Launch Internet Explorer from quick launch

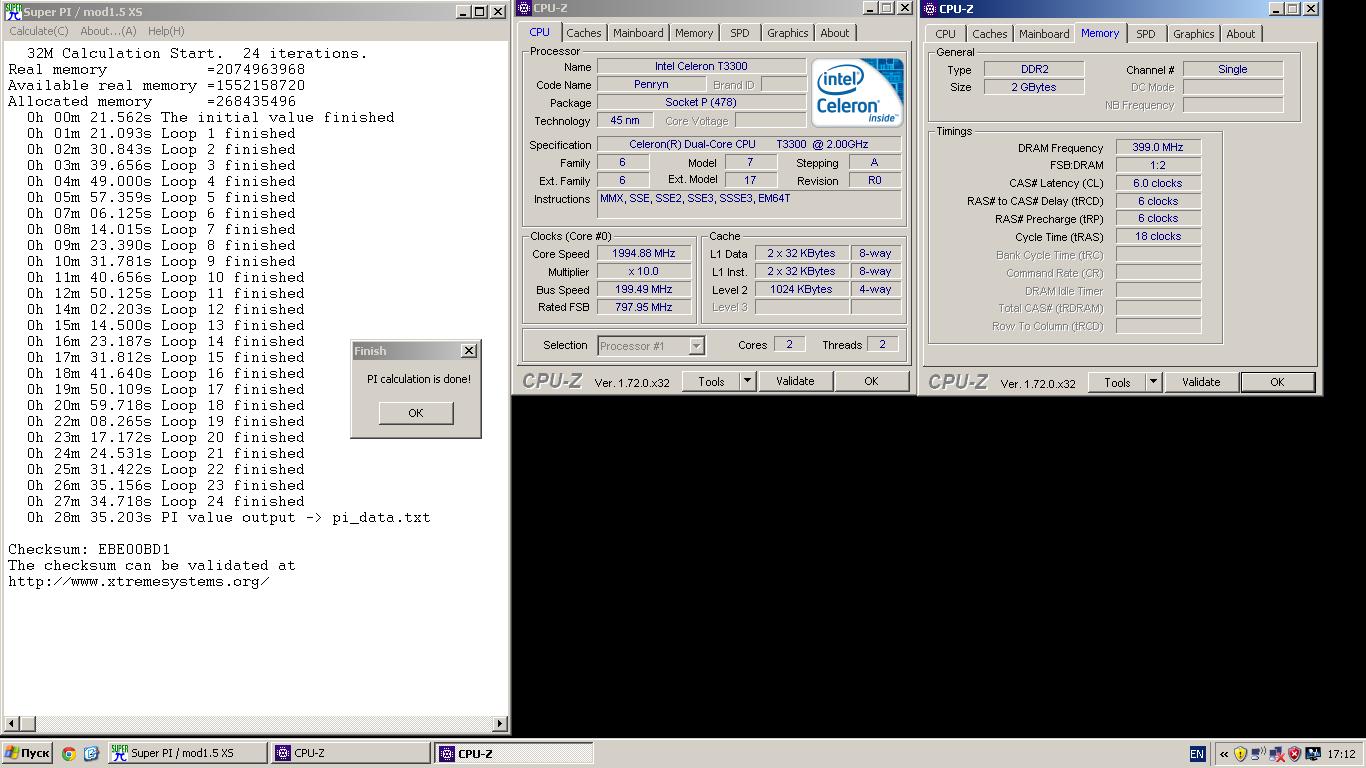point(91,754)
